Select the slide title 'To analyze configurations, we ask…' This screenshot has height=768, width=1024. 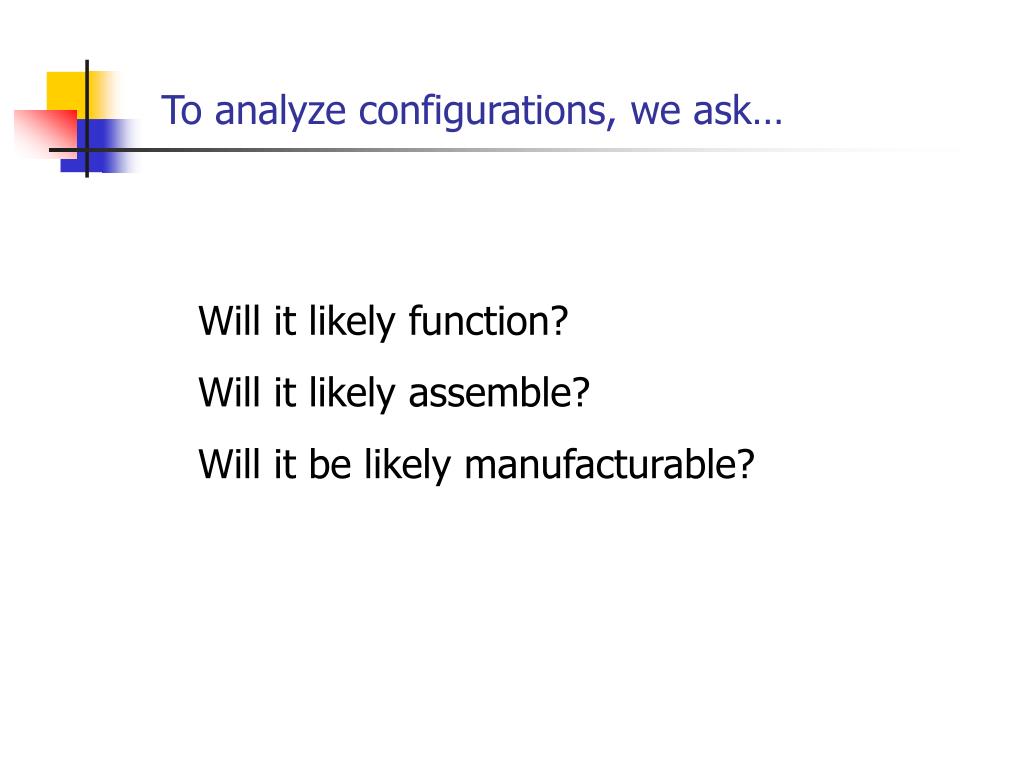[x=472, y=110]
